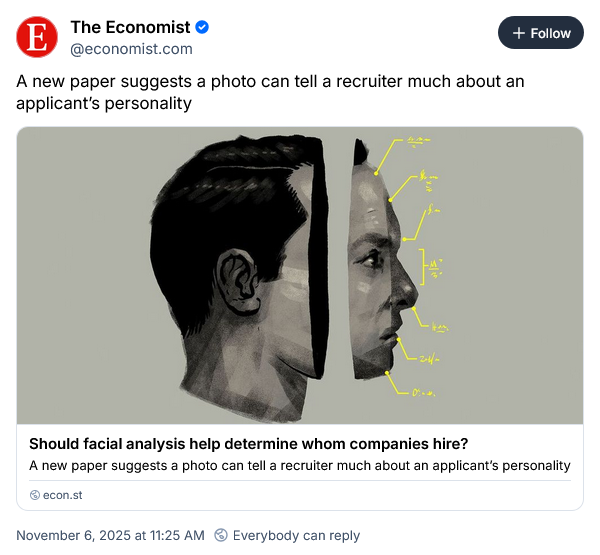Screen dimensions: 600x555
Task: Click the globe icon near reply setting
Action: (221, 535)
